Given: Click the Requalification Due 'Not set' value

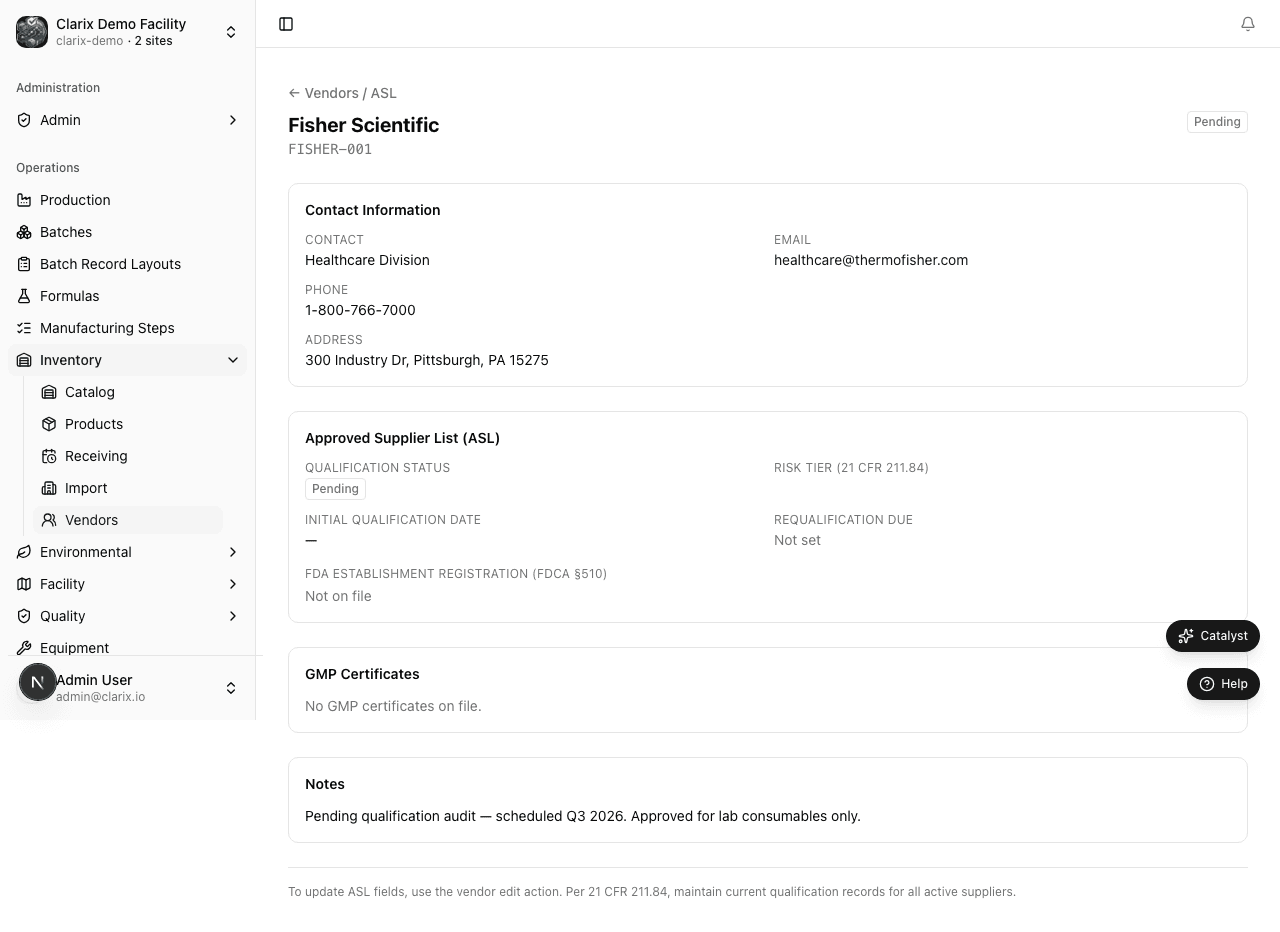Looking at the screenshot, I should pos(797,540).
